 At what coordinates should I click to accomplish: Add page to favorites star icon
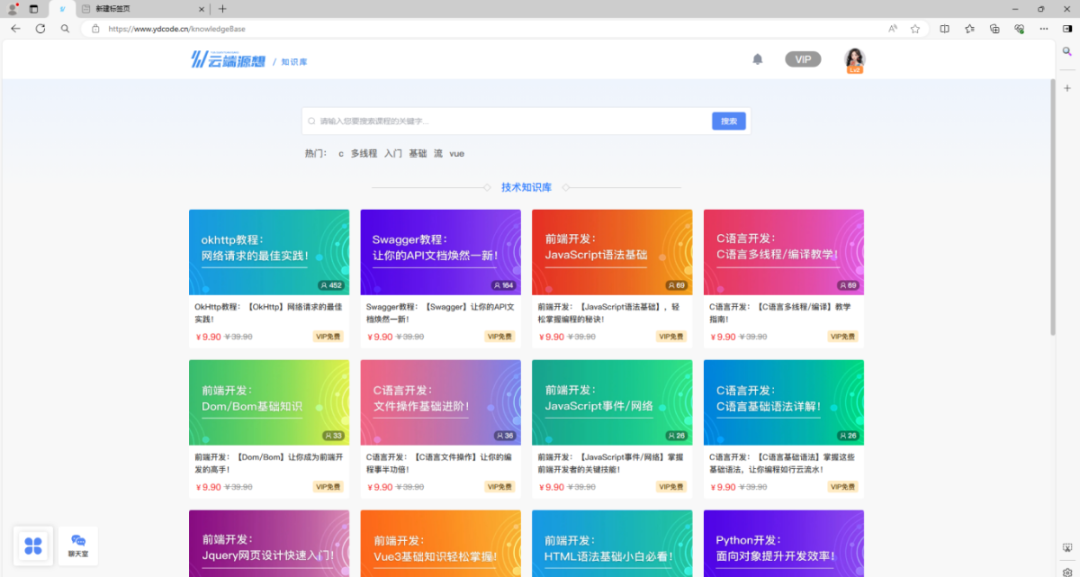click(x=915, y=29)
